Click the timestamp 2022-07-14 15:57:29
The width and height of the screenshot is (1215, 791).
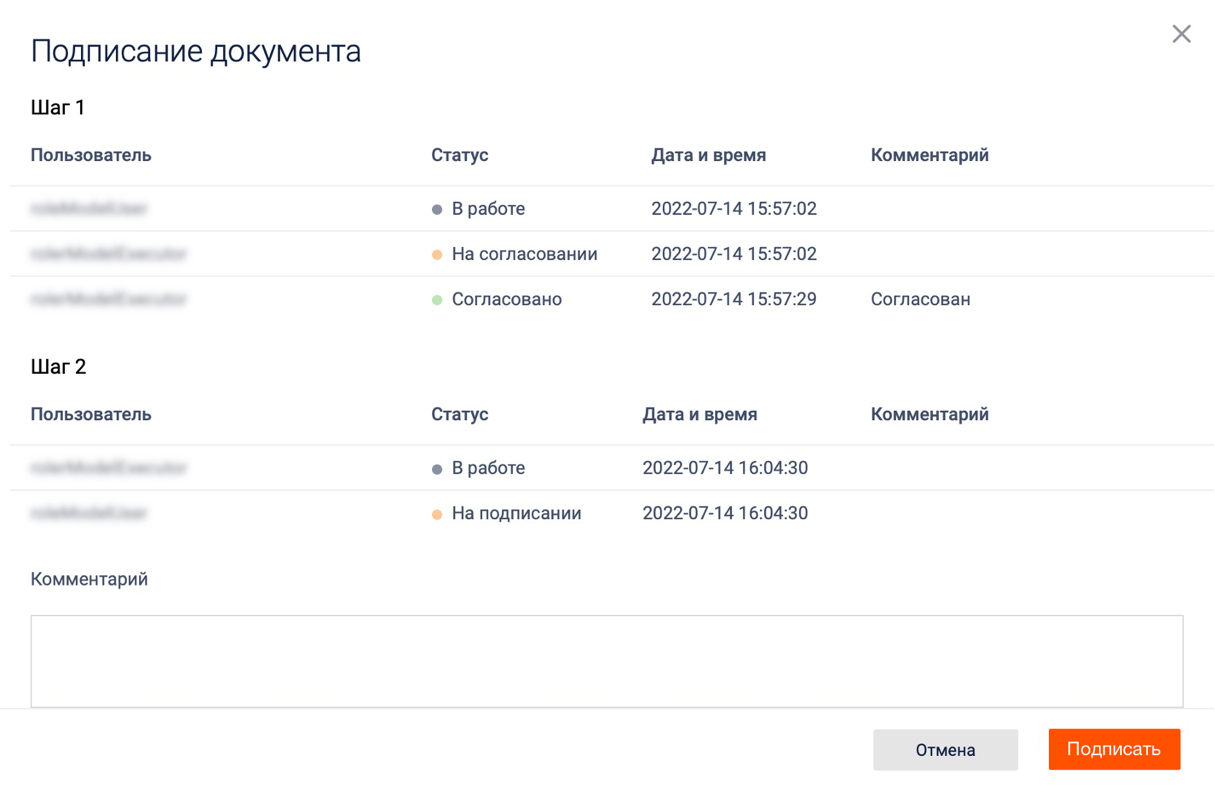tap(733, 299)
